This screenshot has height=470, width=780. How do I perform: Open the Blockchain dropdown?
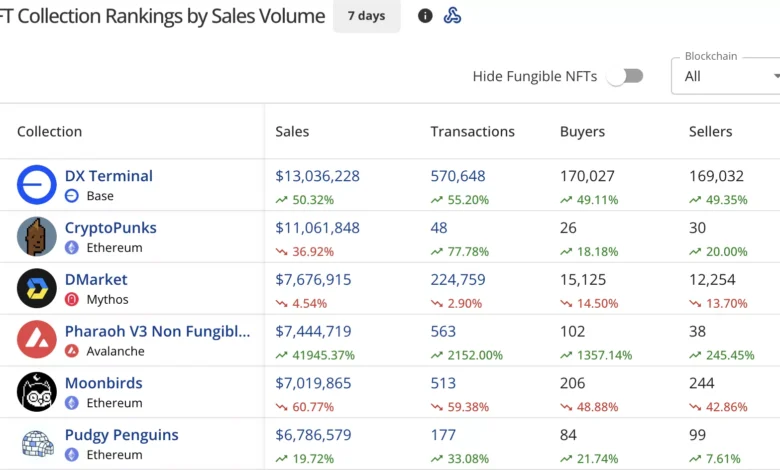click(728, 76)
